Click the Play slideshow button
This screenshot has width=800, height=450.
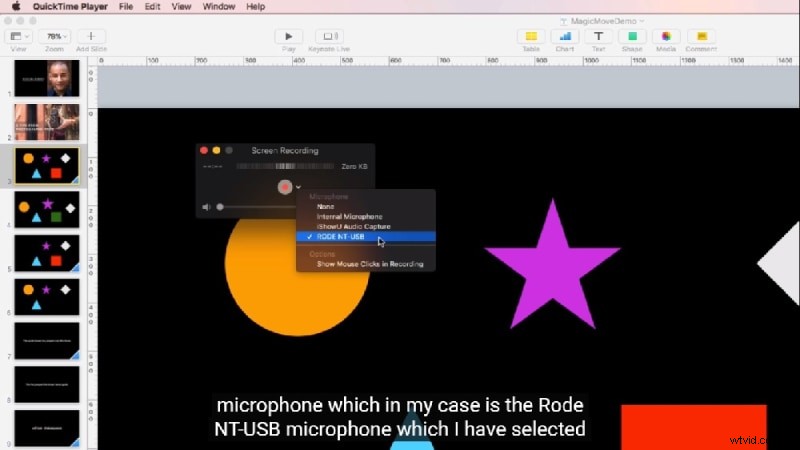(x=288, y=36)
